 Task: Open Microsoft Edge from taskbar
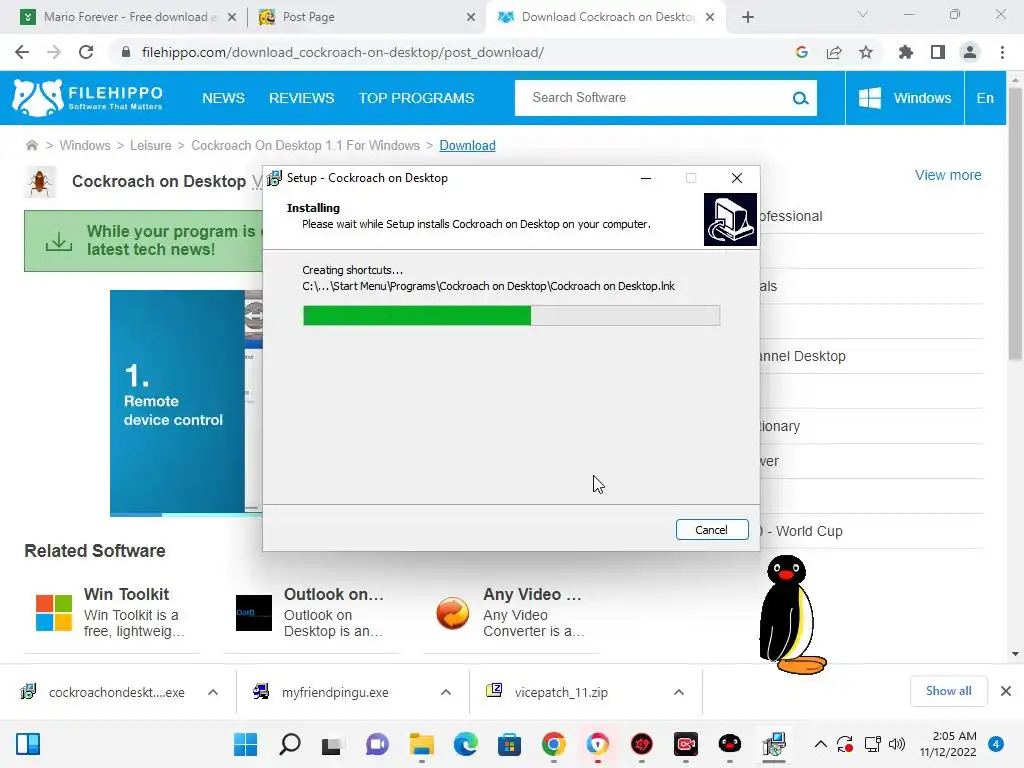coord(465,744)
